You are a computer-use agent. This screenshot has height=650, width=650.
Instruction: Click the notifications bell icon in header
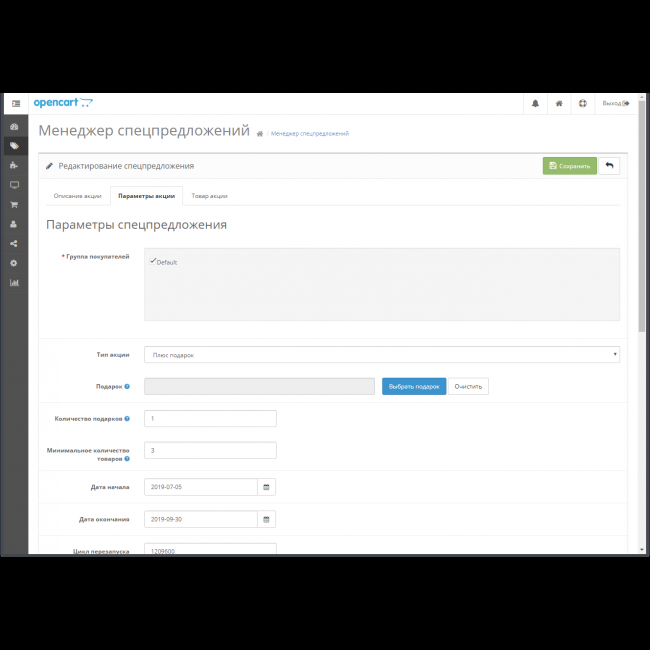coord(535,103)
